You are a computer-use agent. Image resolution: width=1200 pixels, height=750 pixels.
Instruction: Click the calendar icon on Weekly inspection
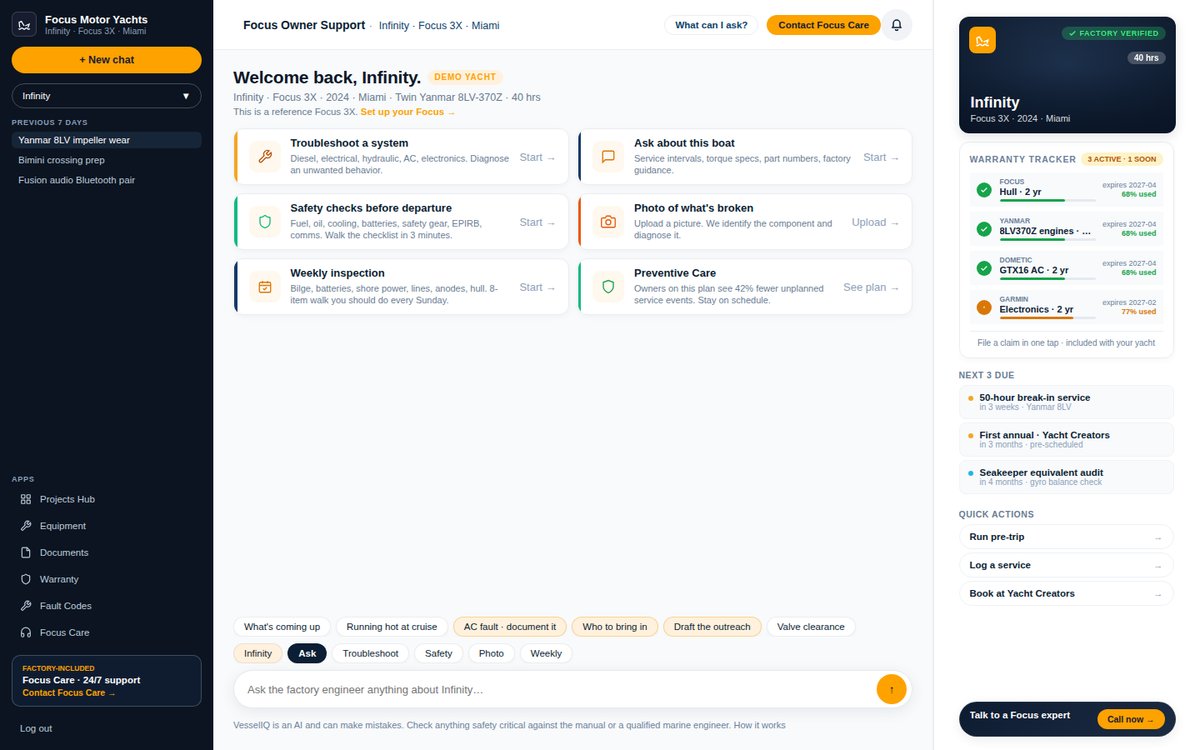(265, 287)
